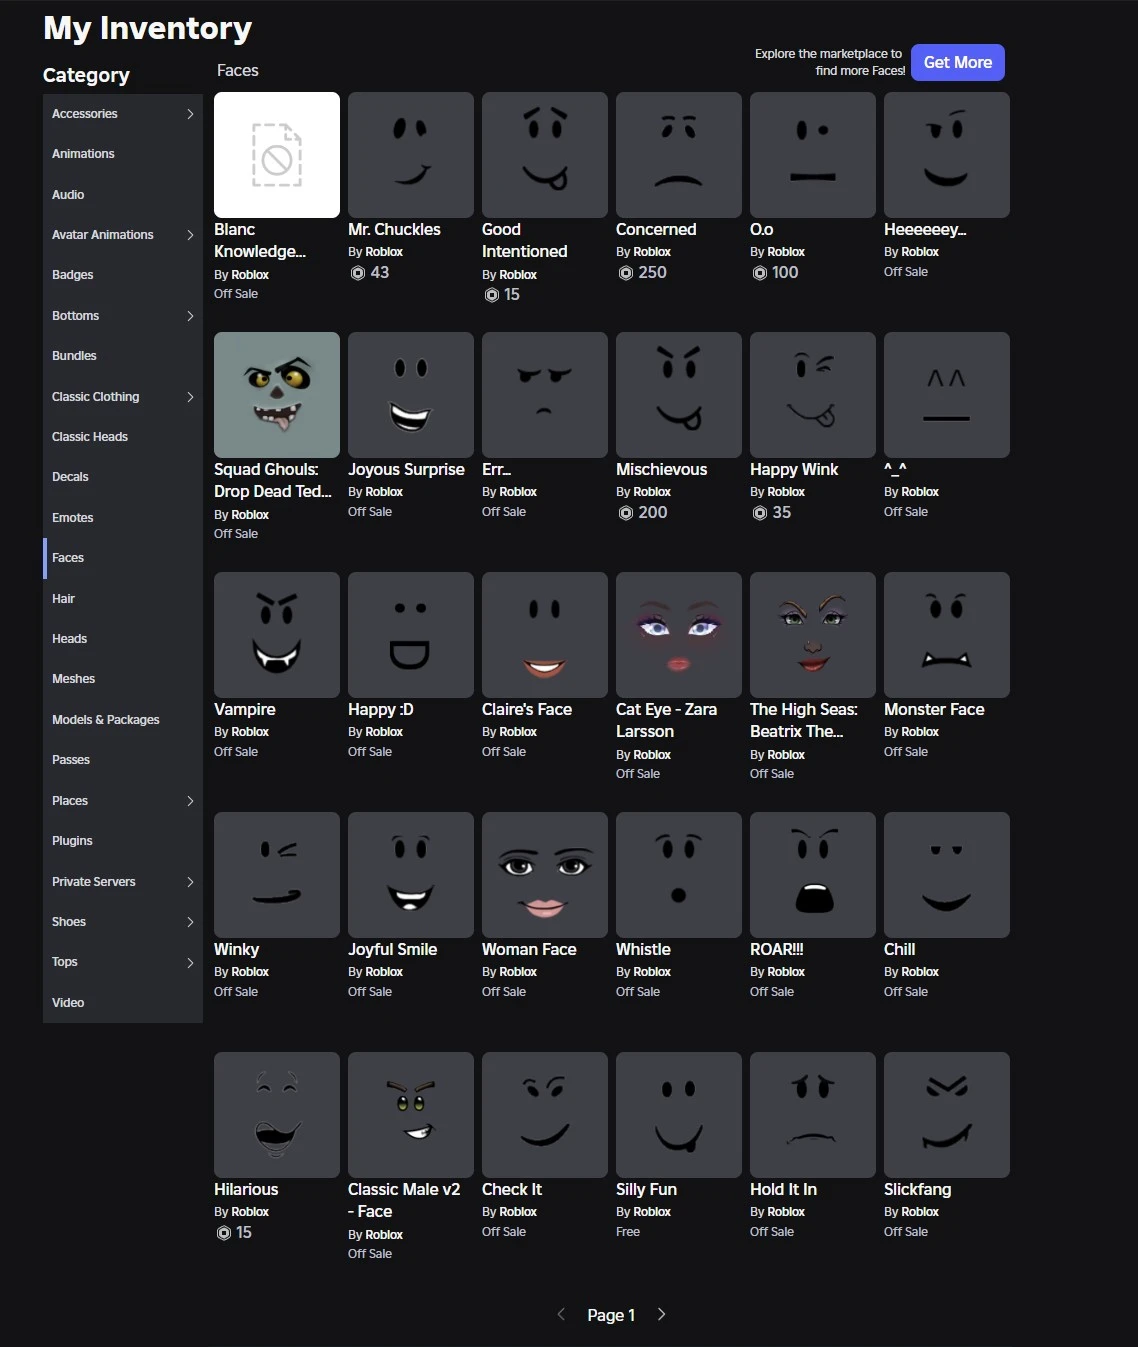
Task: Go to the previous inventory page
Action: (561, 1314)
